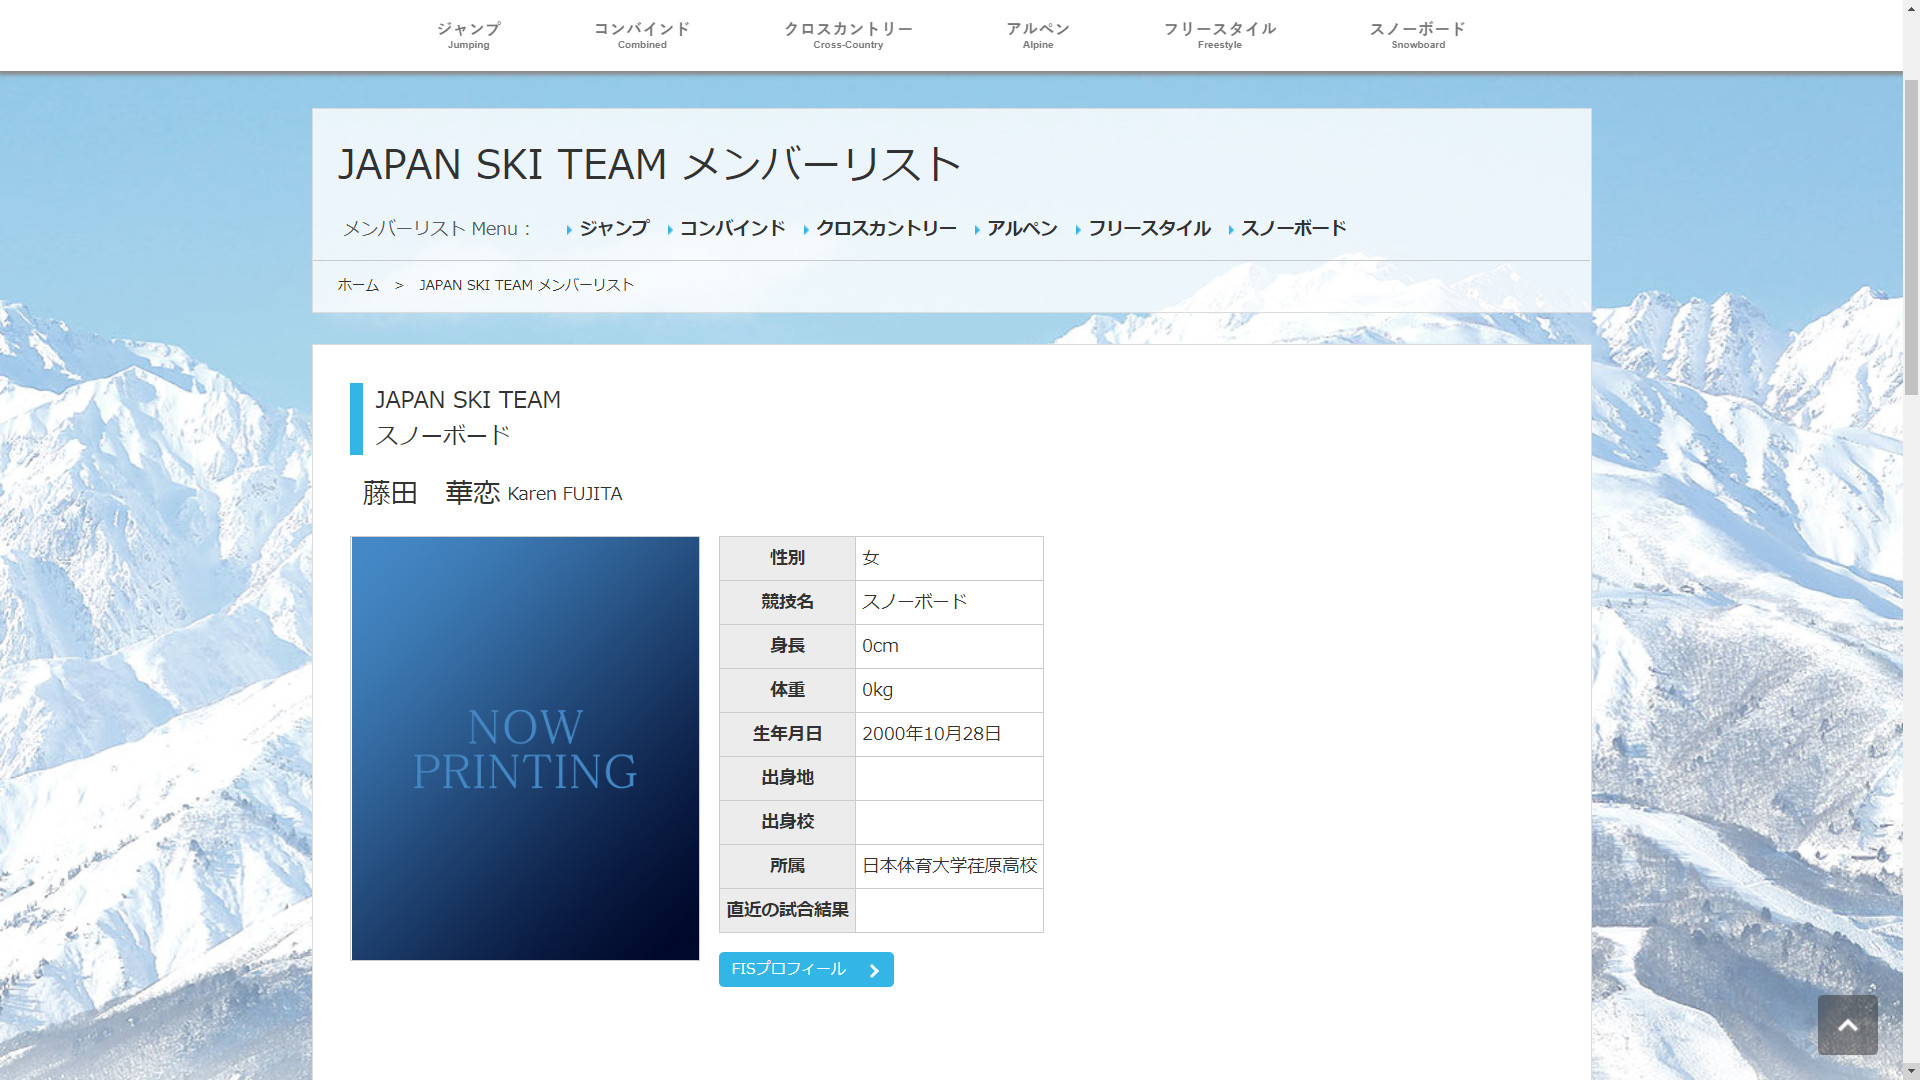Select アルペン in the member list menu
1920x1080 pixels.
pyautogui.click(x=1022, y=228)
